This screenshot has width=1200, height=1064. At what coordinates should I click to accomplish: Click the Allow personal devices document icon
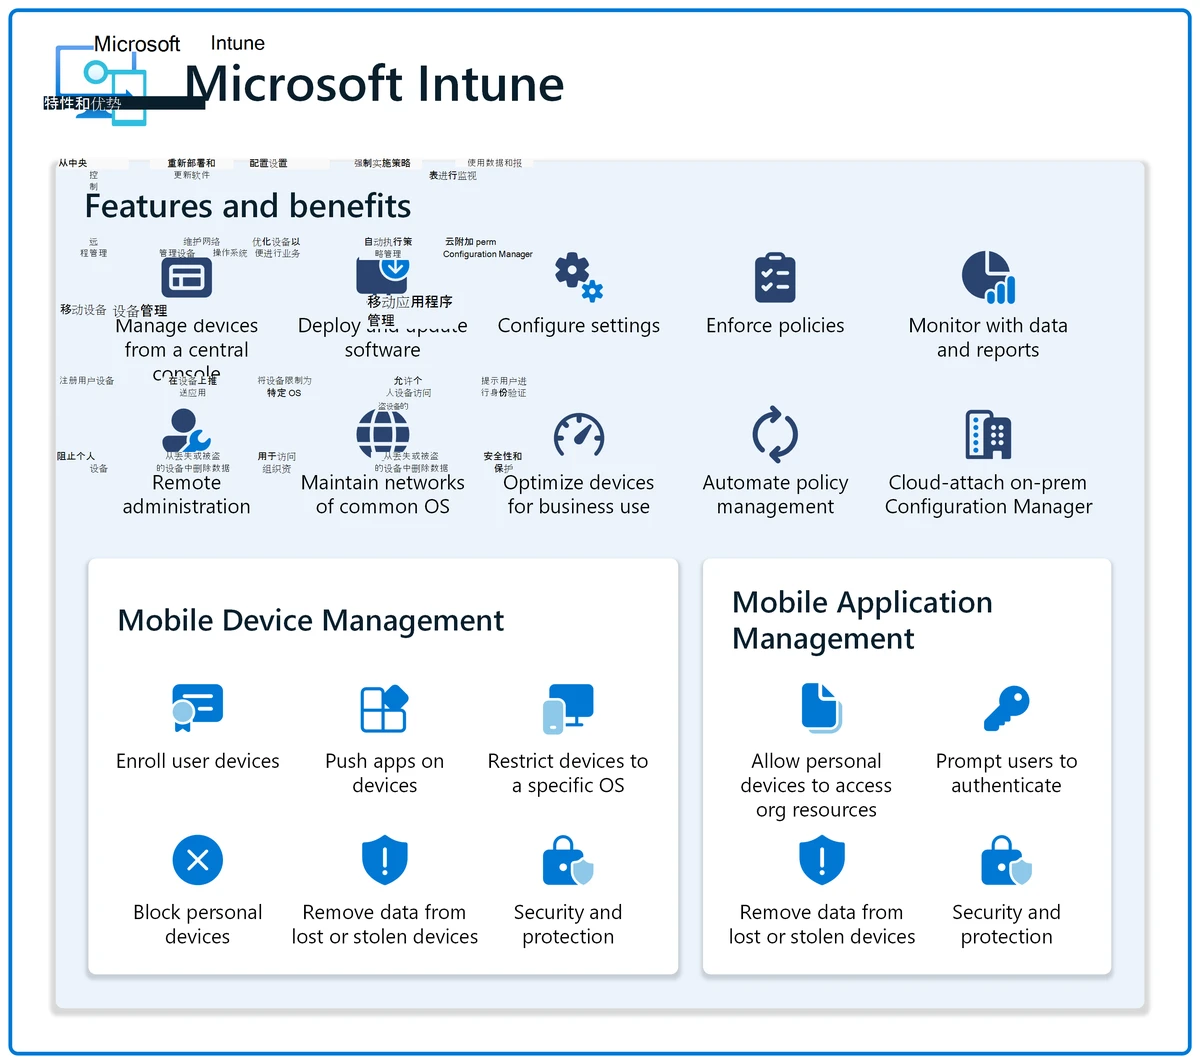point(821,708)
